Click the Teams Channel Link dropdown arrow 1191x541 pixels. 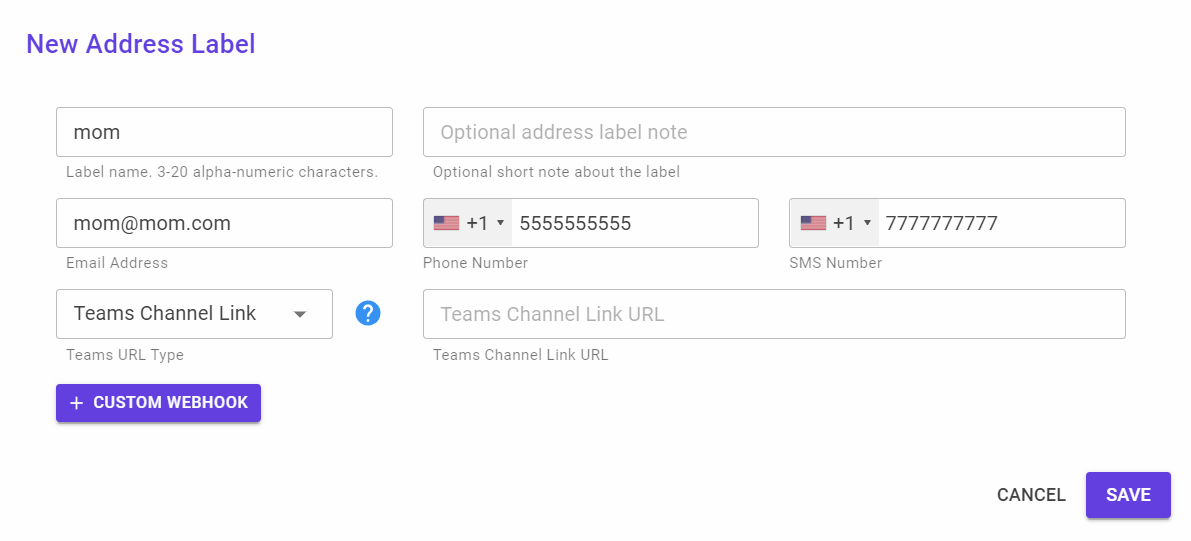point(300,314)
